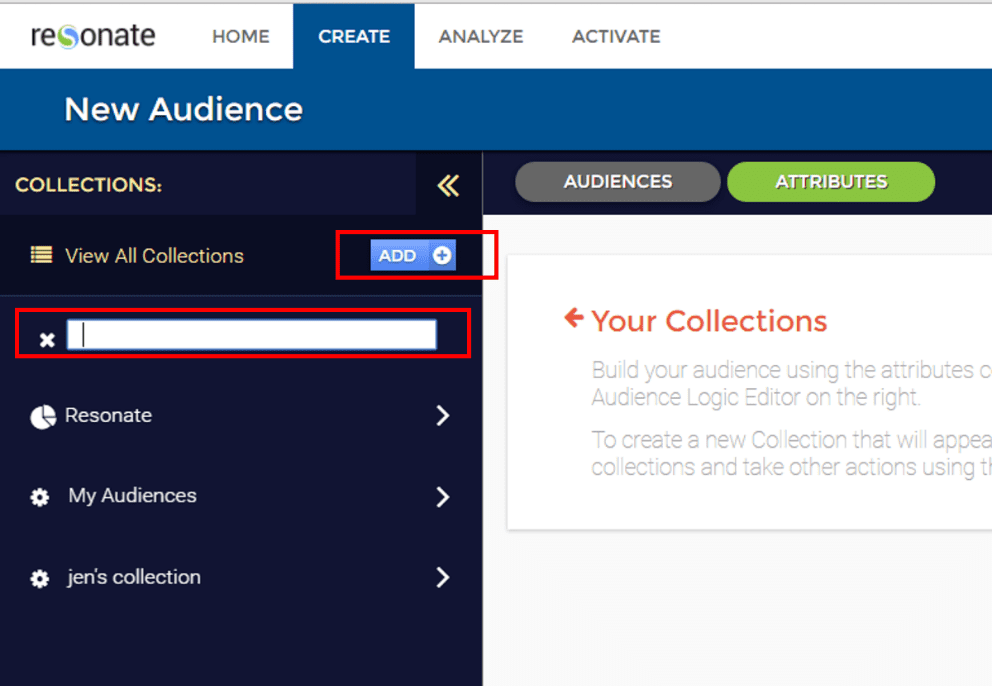Image resolution: width=992 pixels, height=686 pixels.
Task: Focus the new collection name field
Action: pos(251,334)
